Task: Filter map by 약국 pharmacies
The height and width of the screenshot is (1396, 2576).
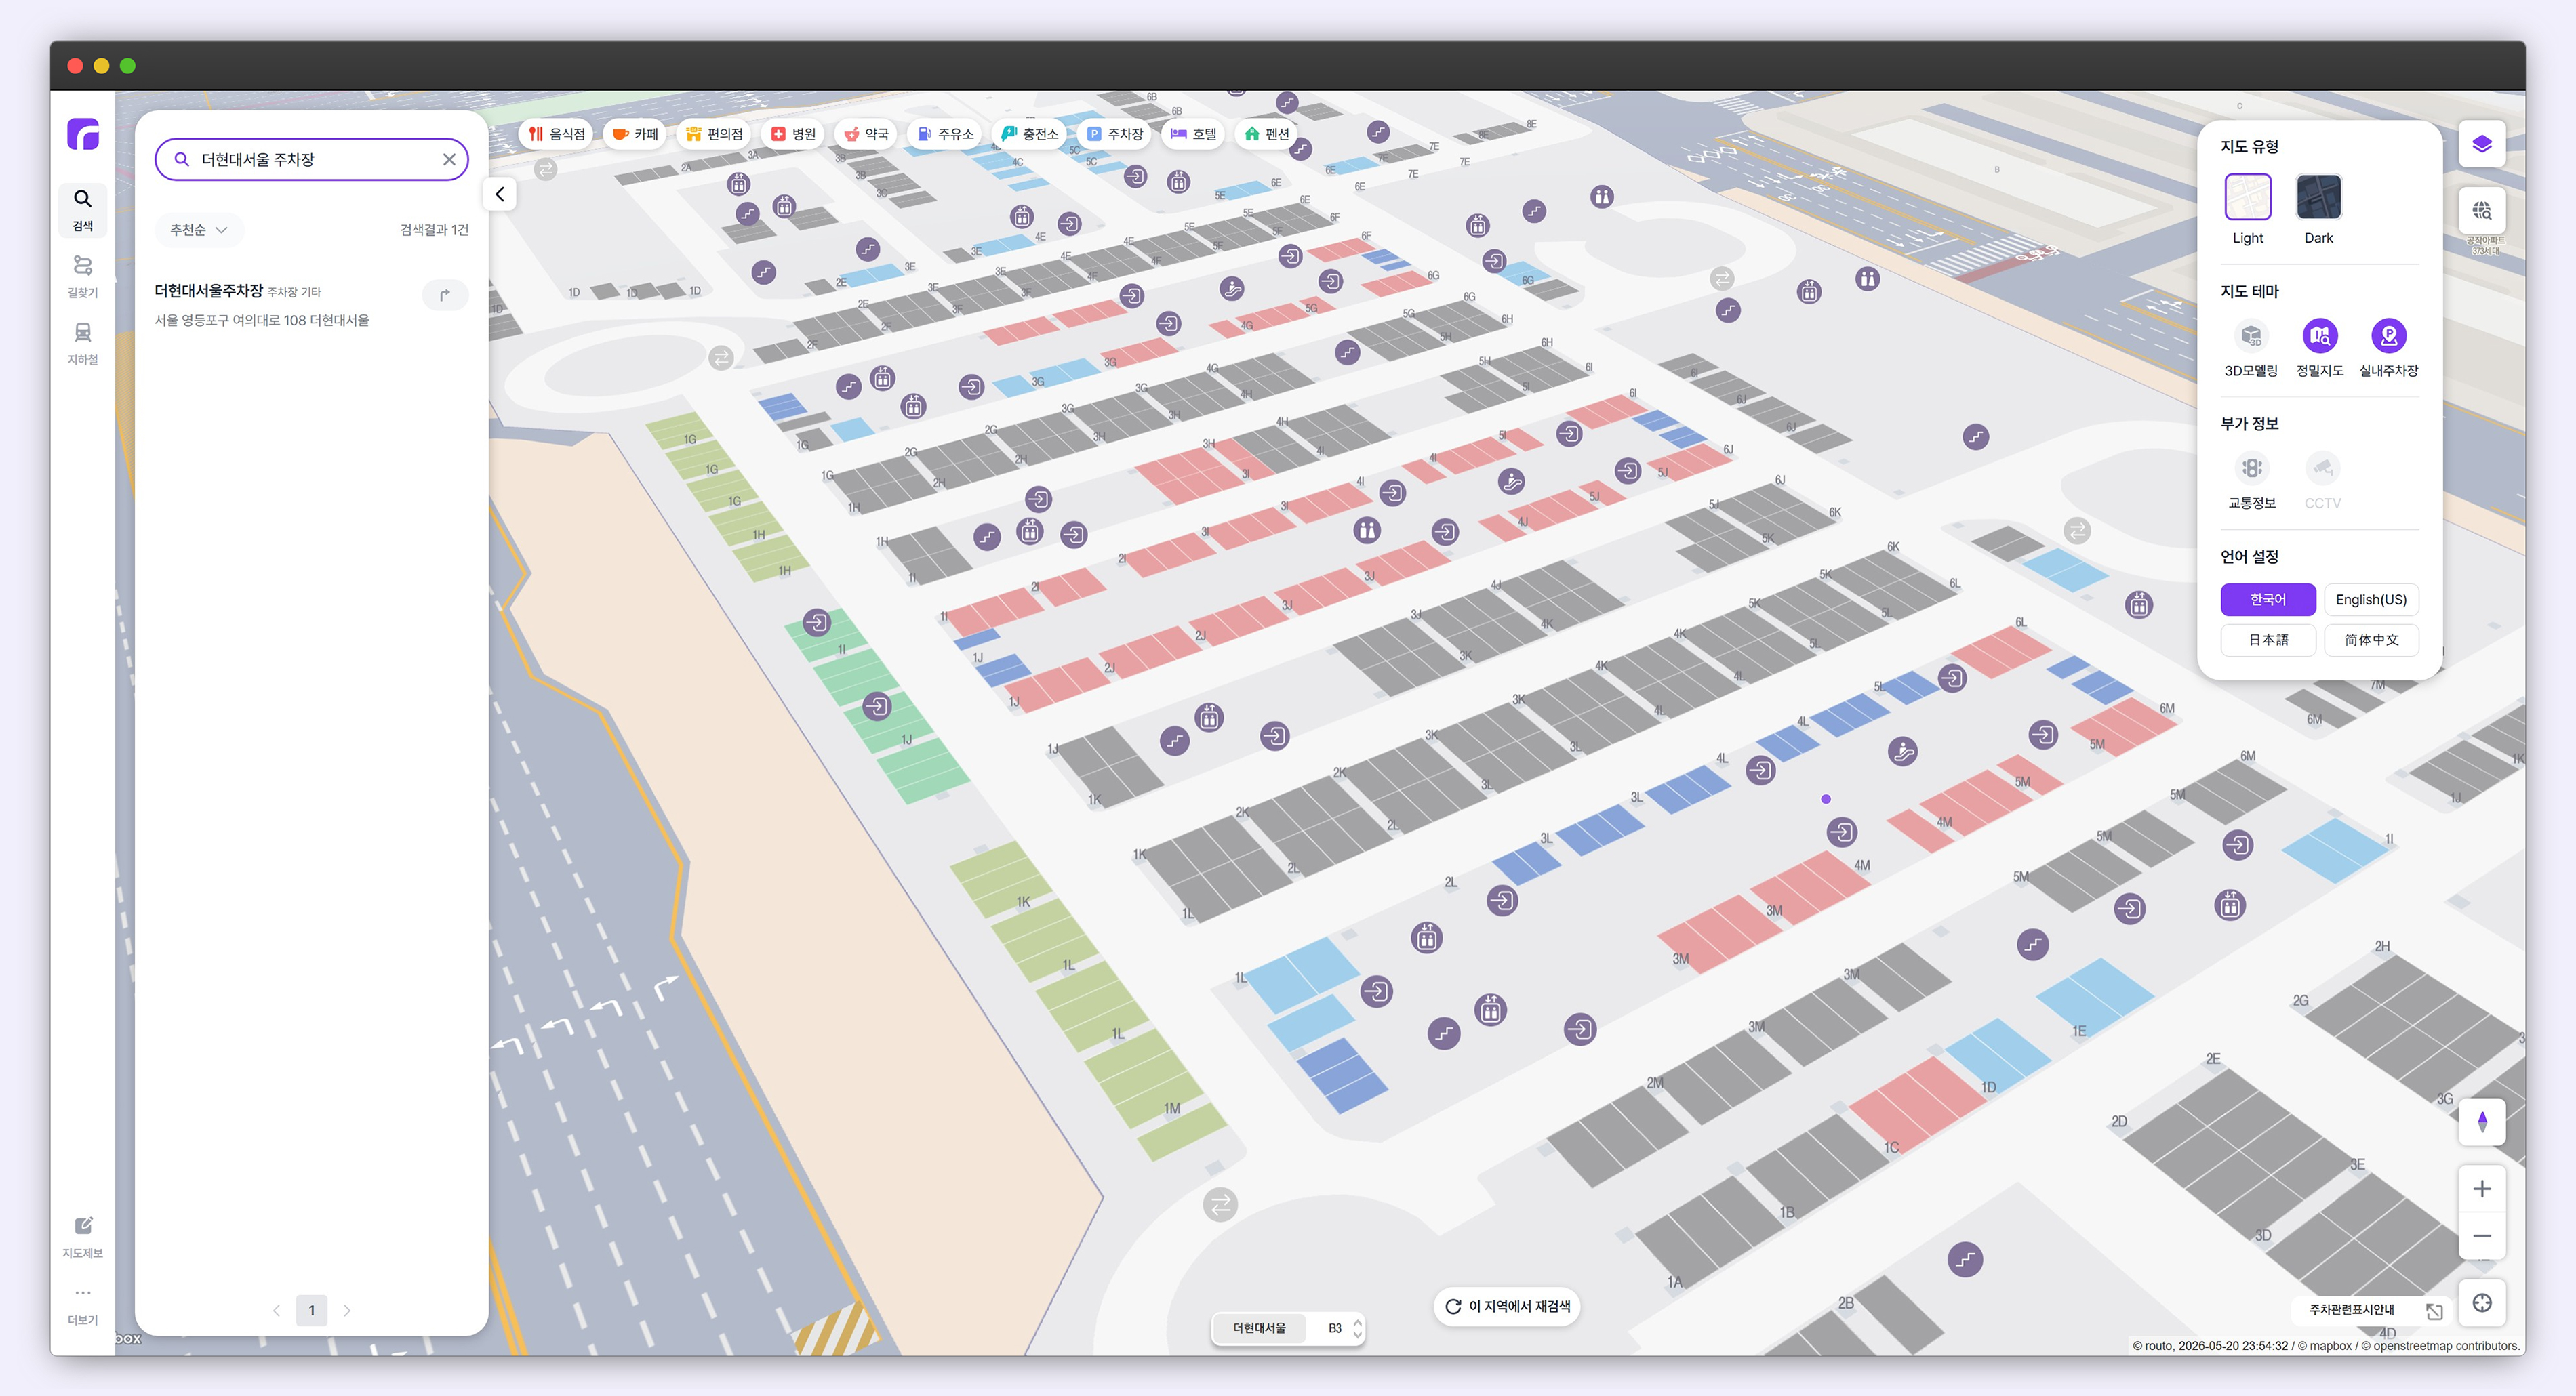Action: pos(866,134)
